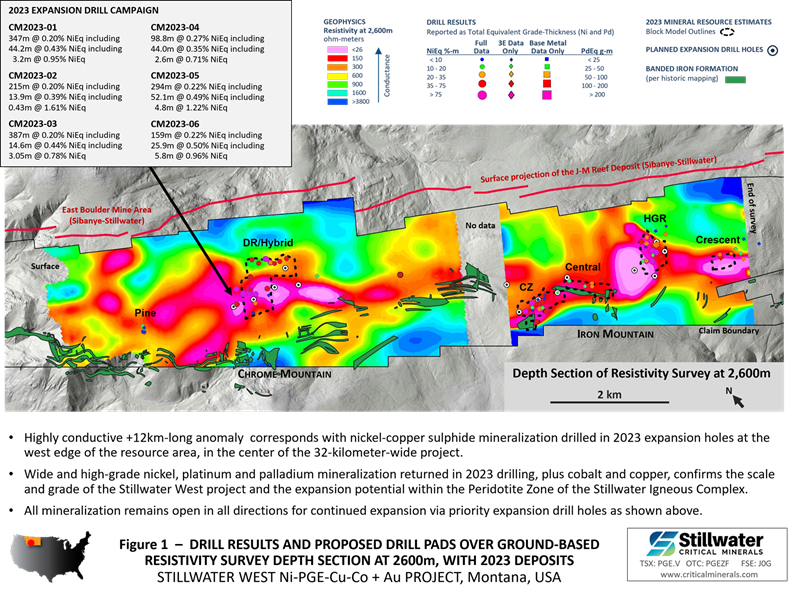Screen dimensions: 800x596
Task: Click the CM2023-04 drill hole heading
Action: click(x=175, y=27)
